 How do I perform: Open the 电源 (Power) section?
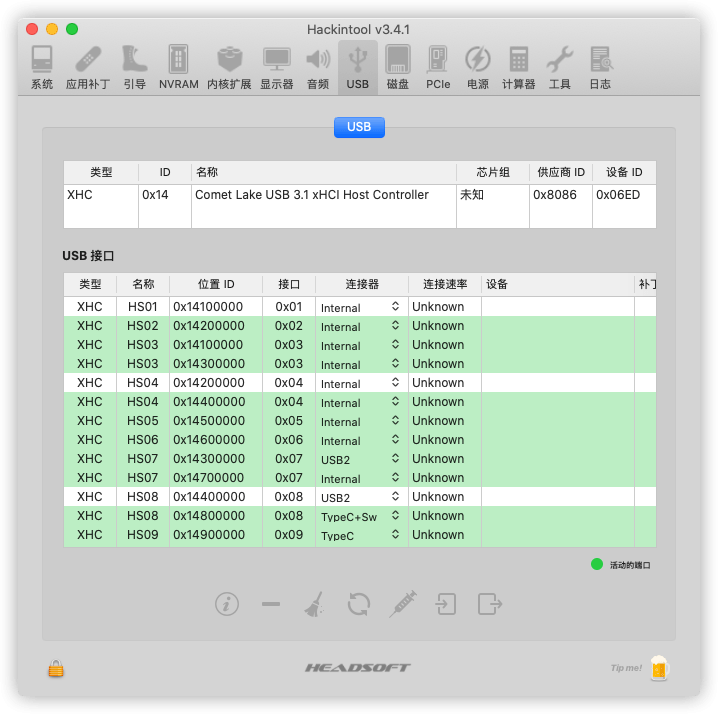tap(478, 67)
